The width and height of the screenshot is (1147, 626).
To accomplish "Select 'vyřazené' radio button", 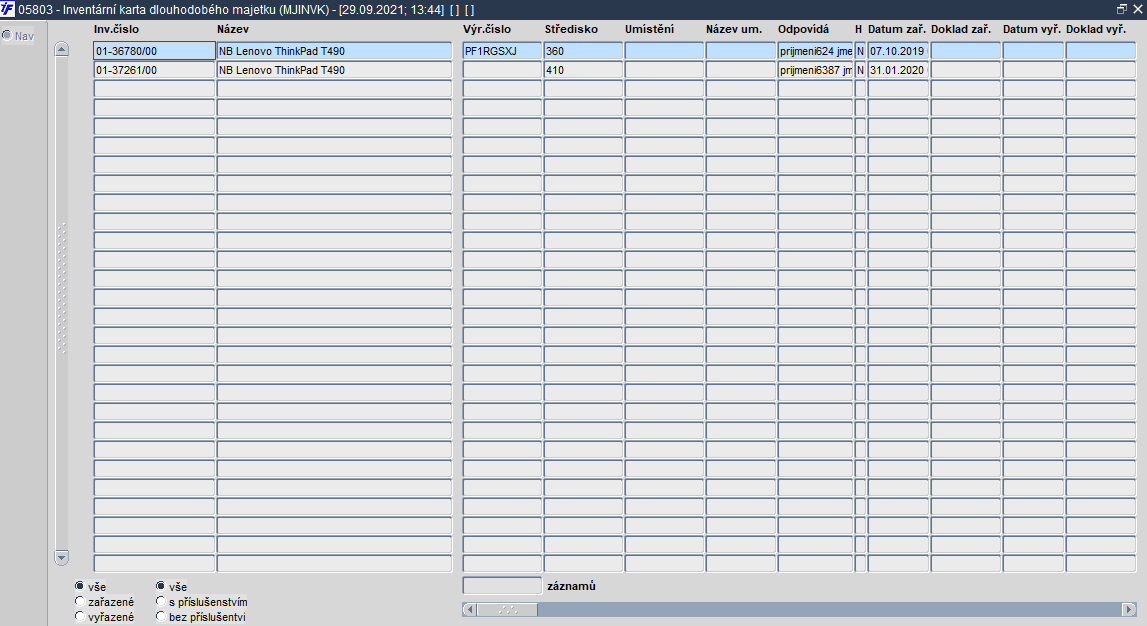I will (80, 616).
